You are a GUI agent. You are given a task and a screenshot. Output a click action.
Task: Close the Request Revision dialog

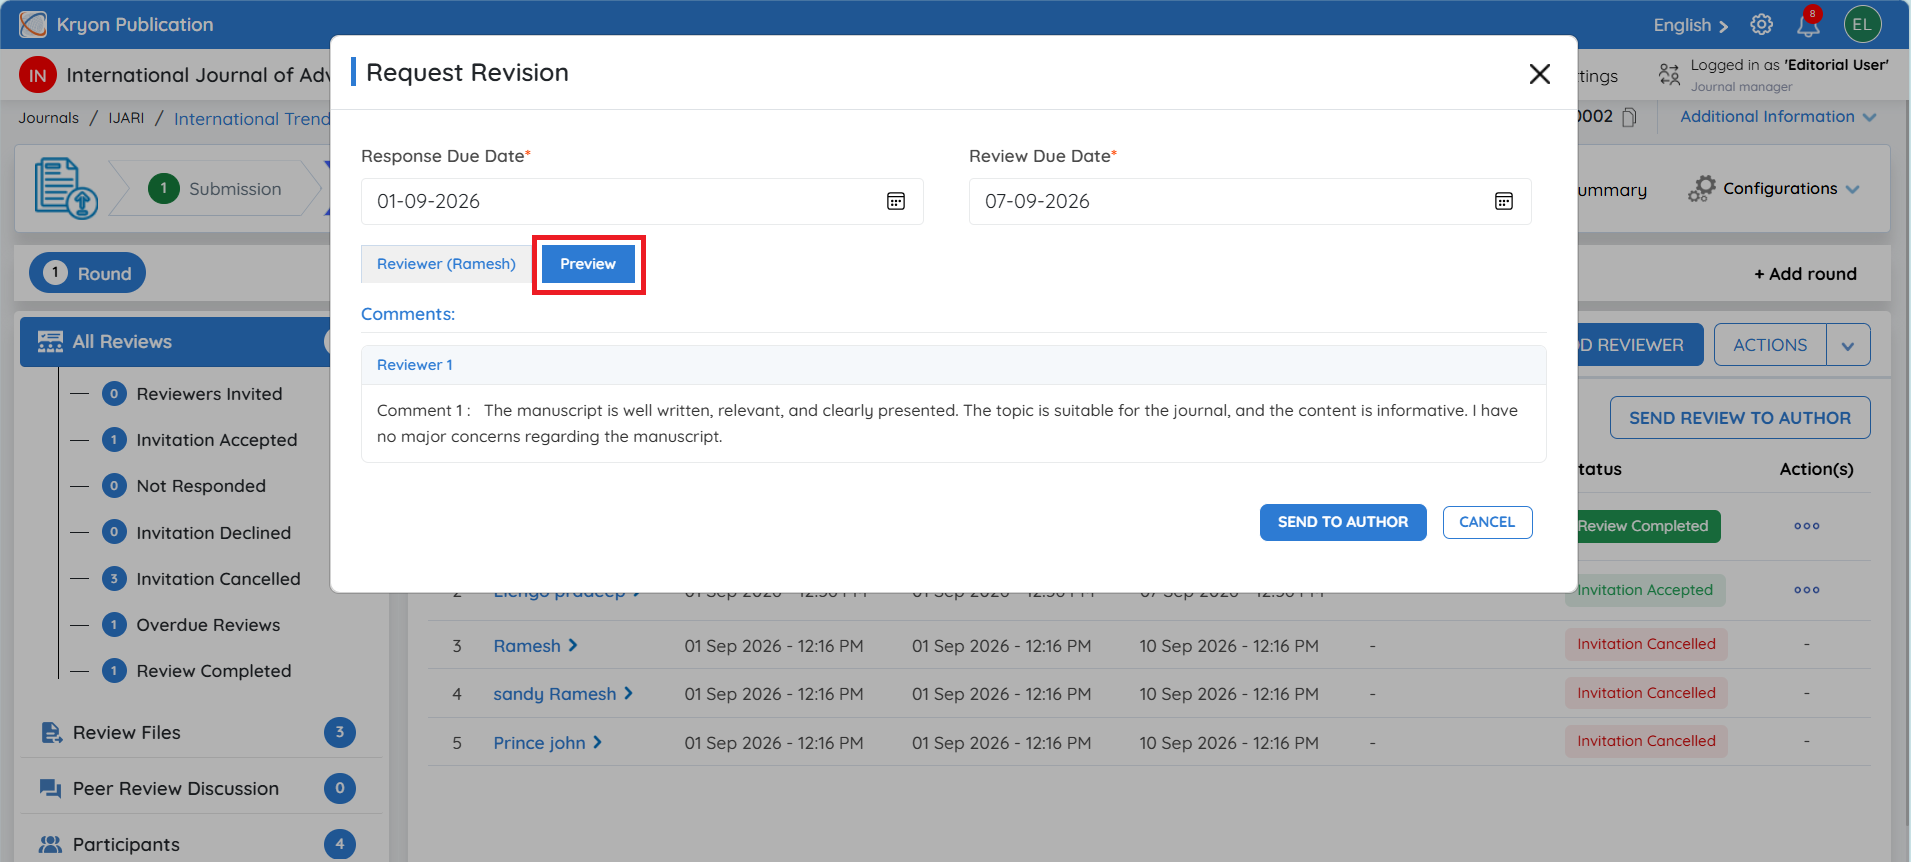point(1540,74)
